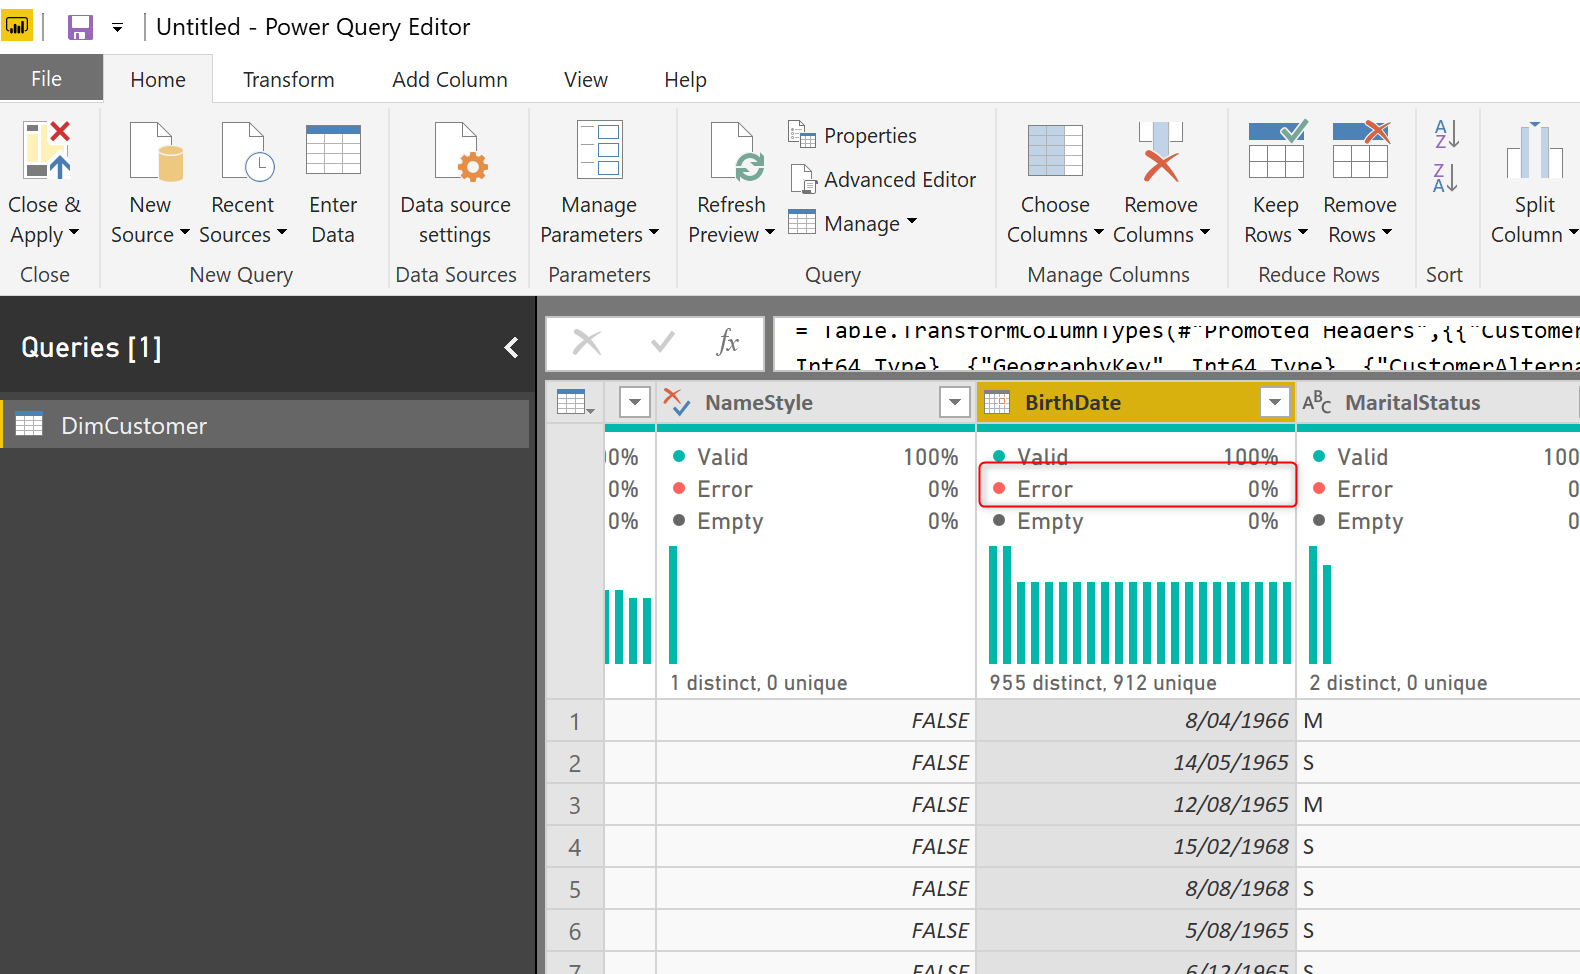
Task: Click the Enter Data table icon
Action: point(333,150)
